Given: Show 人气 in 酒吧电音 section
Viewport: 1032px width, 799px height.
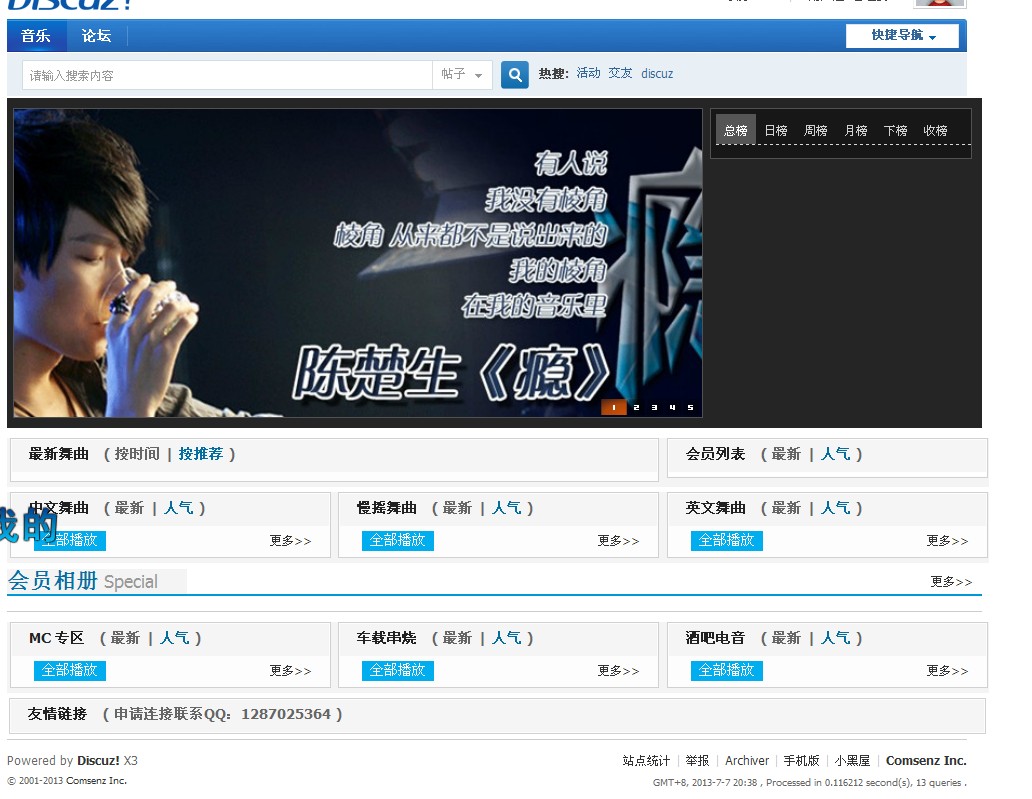Looking at the screenshot, I should tap(836, 638).
